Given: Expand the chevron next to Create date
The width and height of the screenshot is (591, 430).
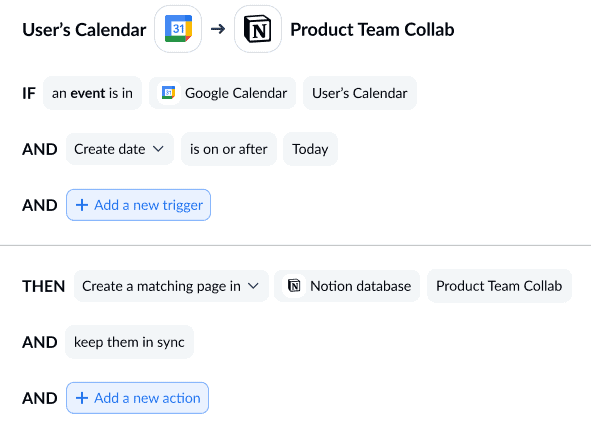Looking at the screenshot, I should coord(159,149).
